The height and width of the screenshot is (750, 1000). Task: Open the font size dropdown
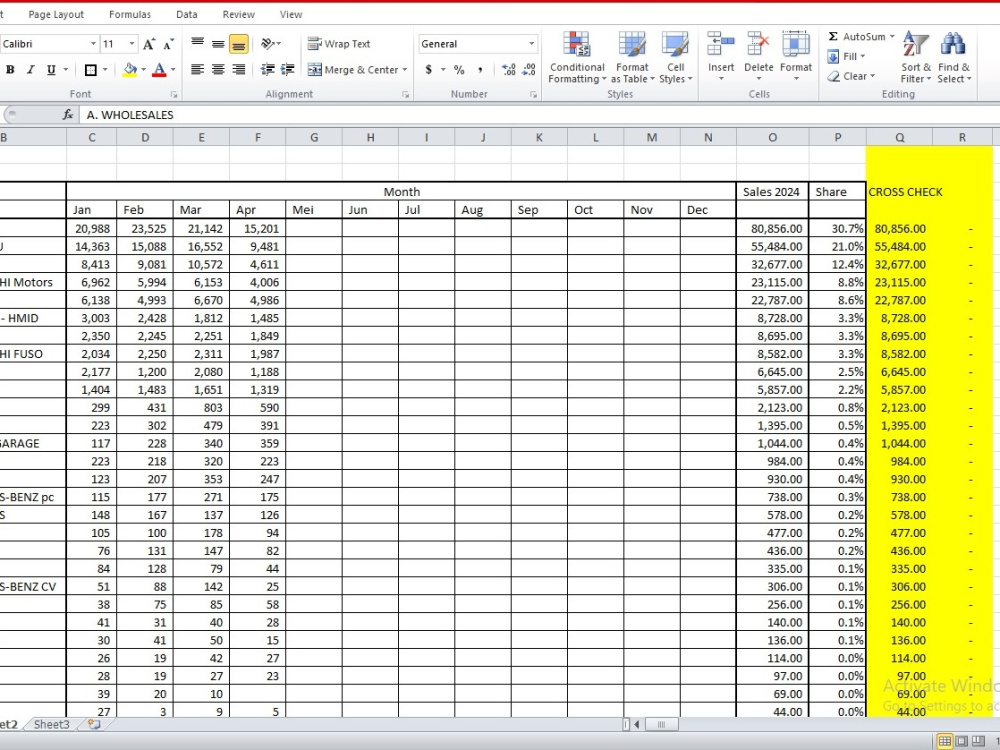click(x=132, y=44)
